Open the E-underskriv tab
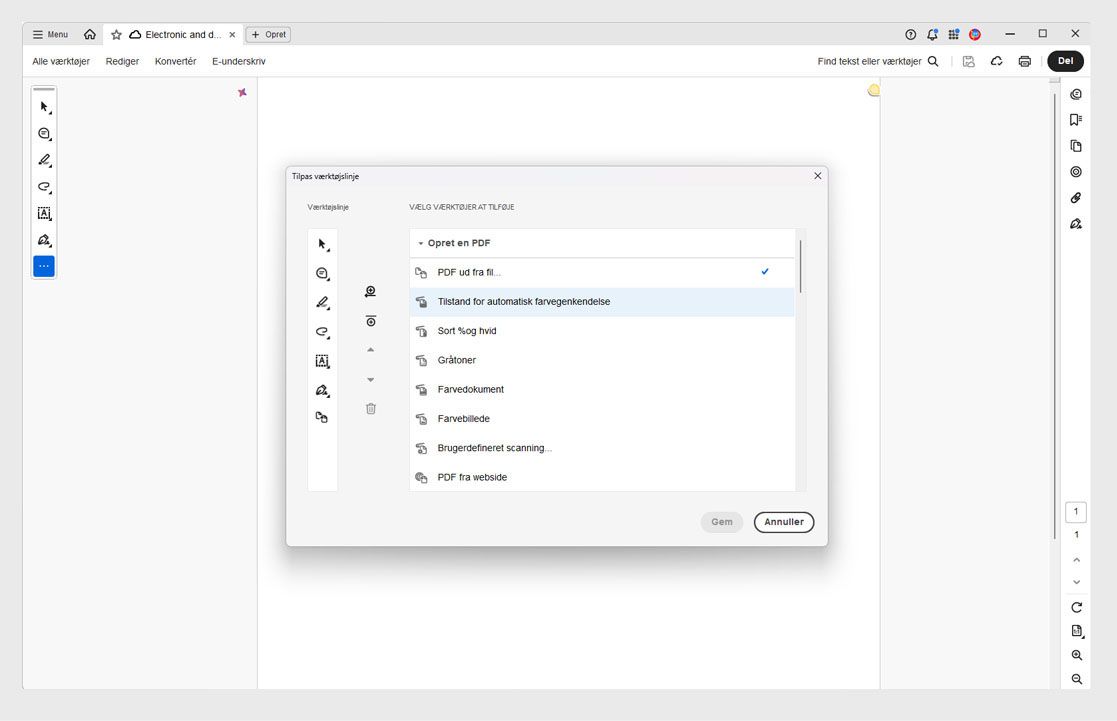This screenshot has height=721, width=1117. (239, 61)
